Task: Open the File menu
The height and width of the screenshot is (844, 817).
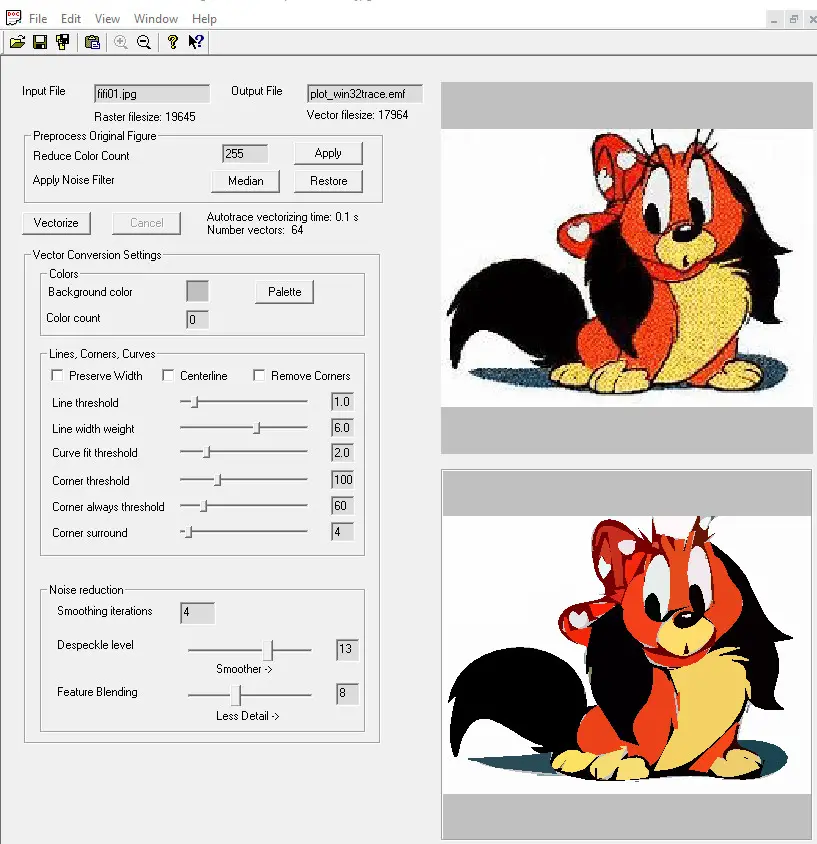Action: [38, 19]
